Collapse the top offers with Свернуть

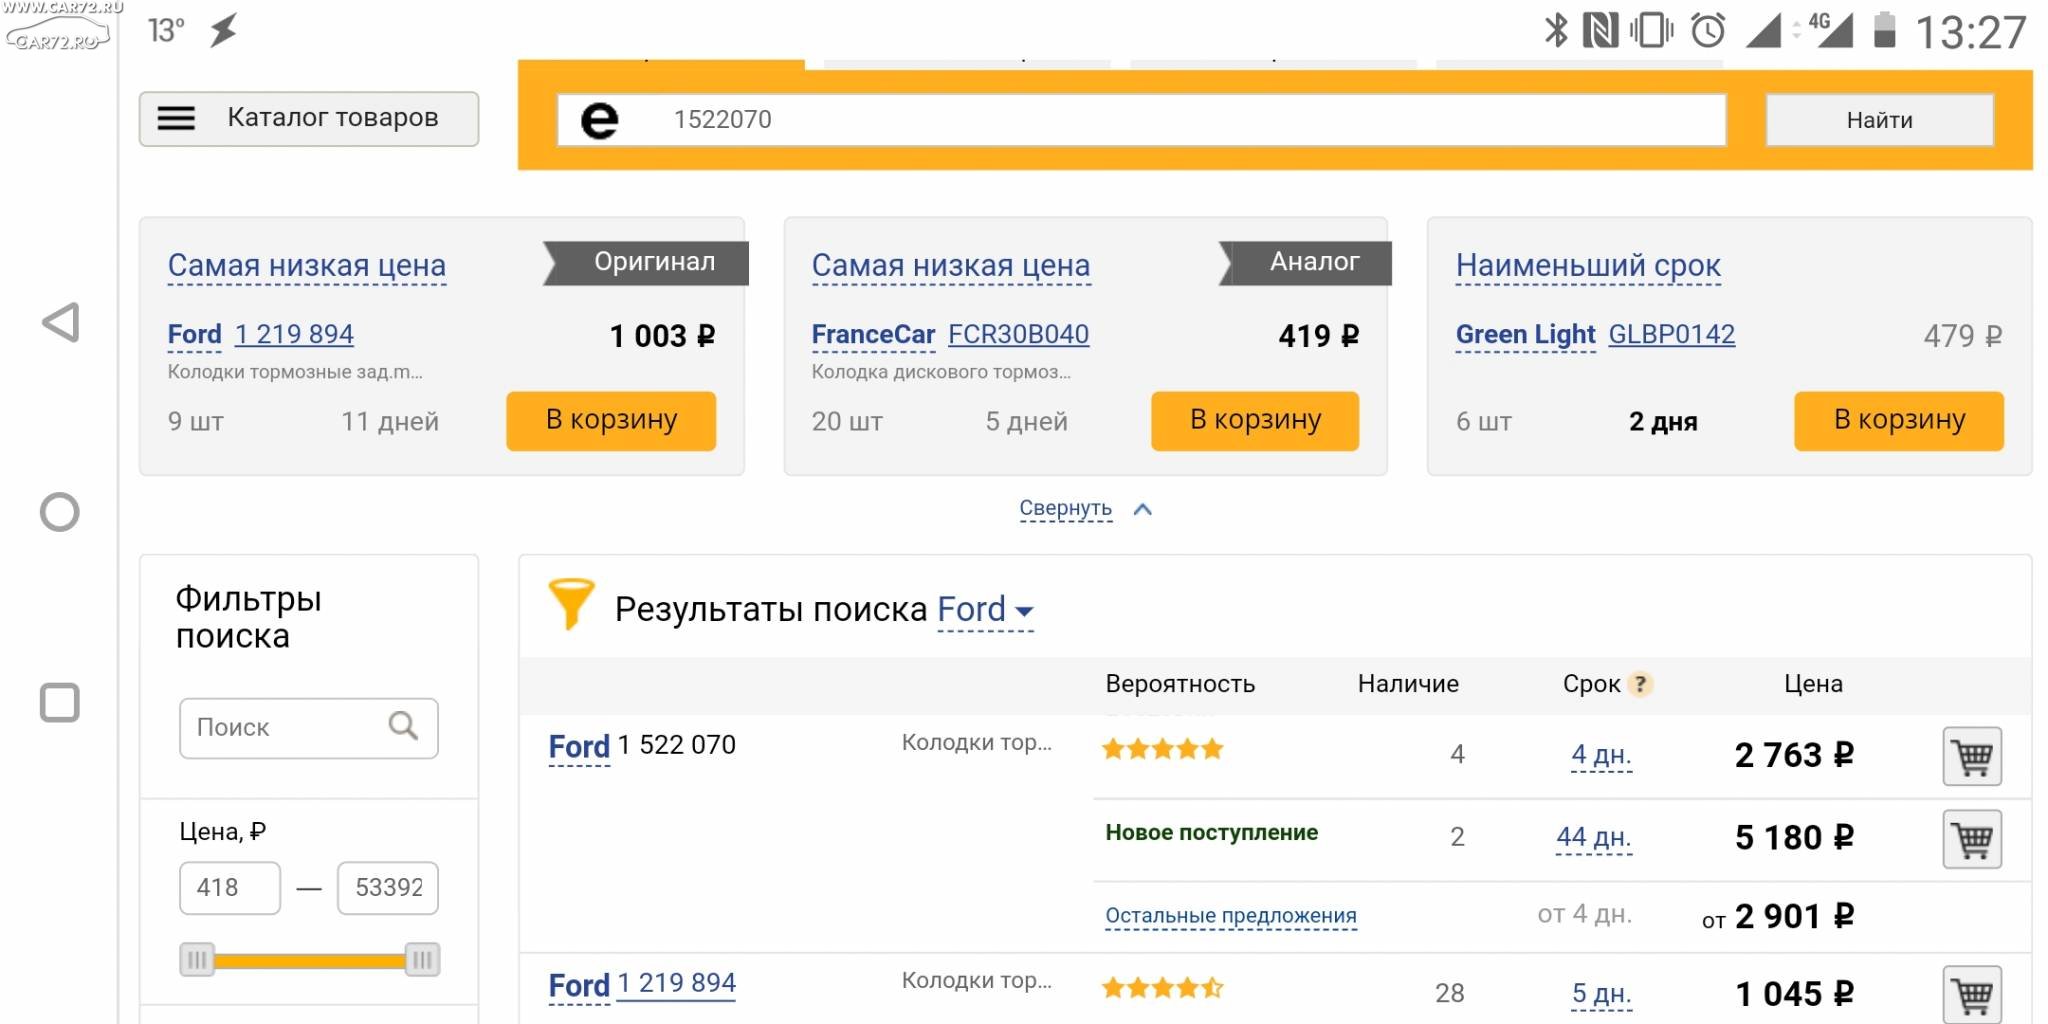[x=1065, y=508]
